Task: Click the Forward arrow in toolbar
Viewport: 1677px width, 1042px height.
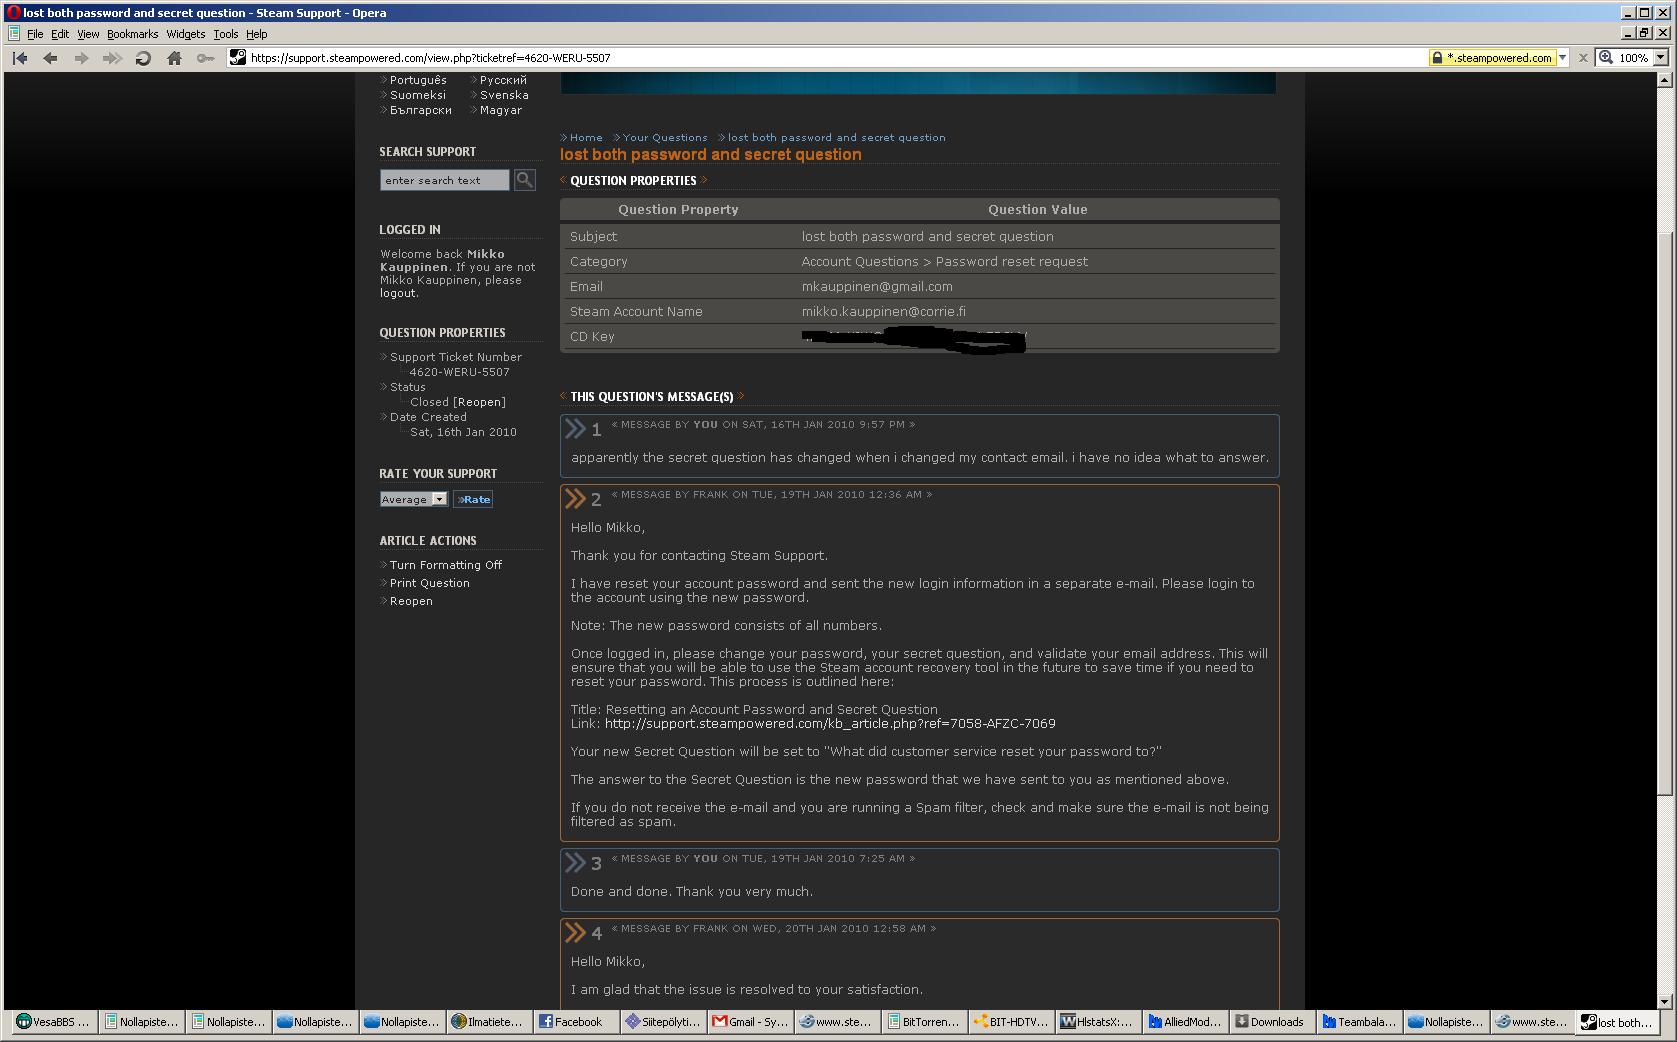Action: [81, 58]
